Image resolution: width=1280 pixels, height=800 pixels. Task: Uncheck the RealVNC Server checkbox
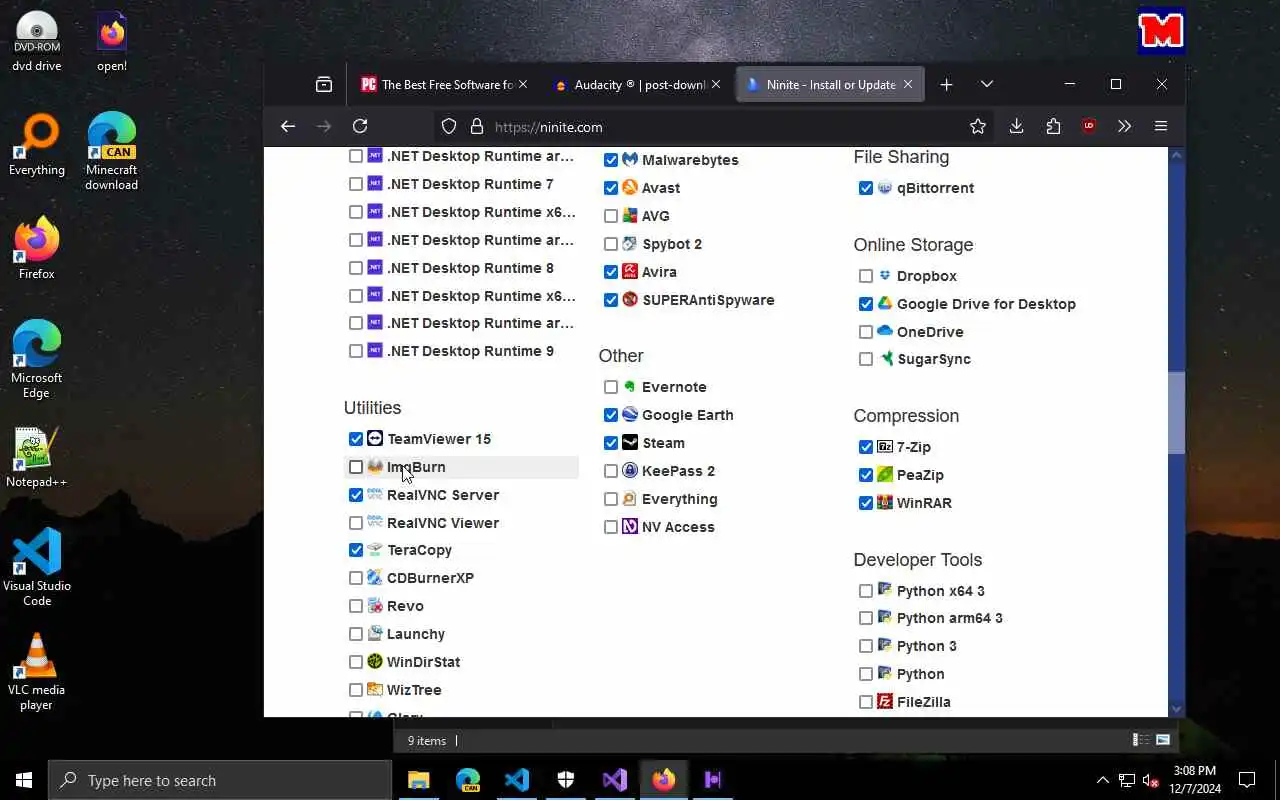click(x=356, y=495)
